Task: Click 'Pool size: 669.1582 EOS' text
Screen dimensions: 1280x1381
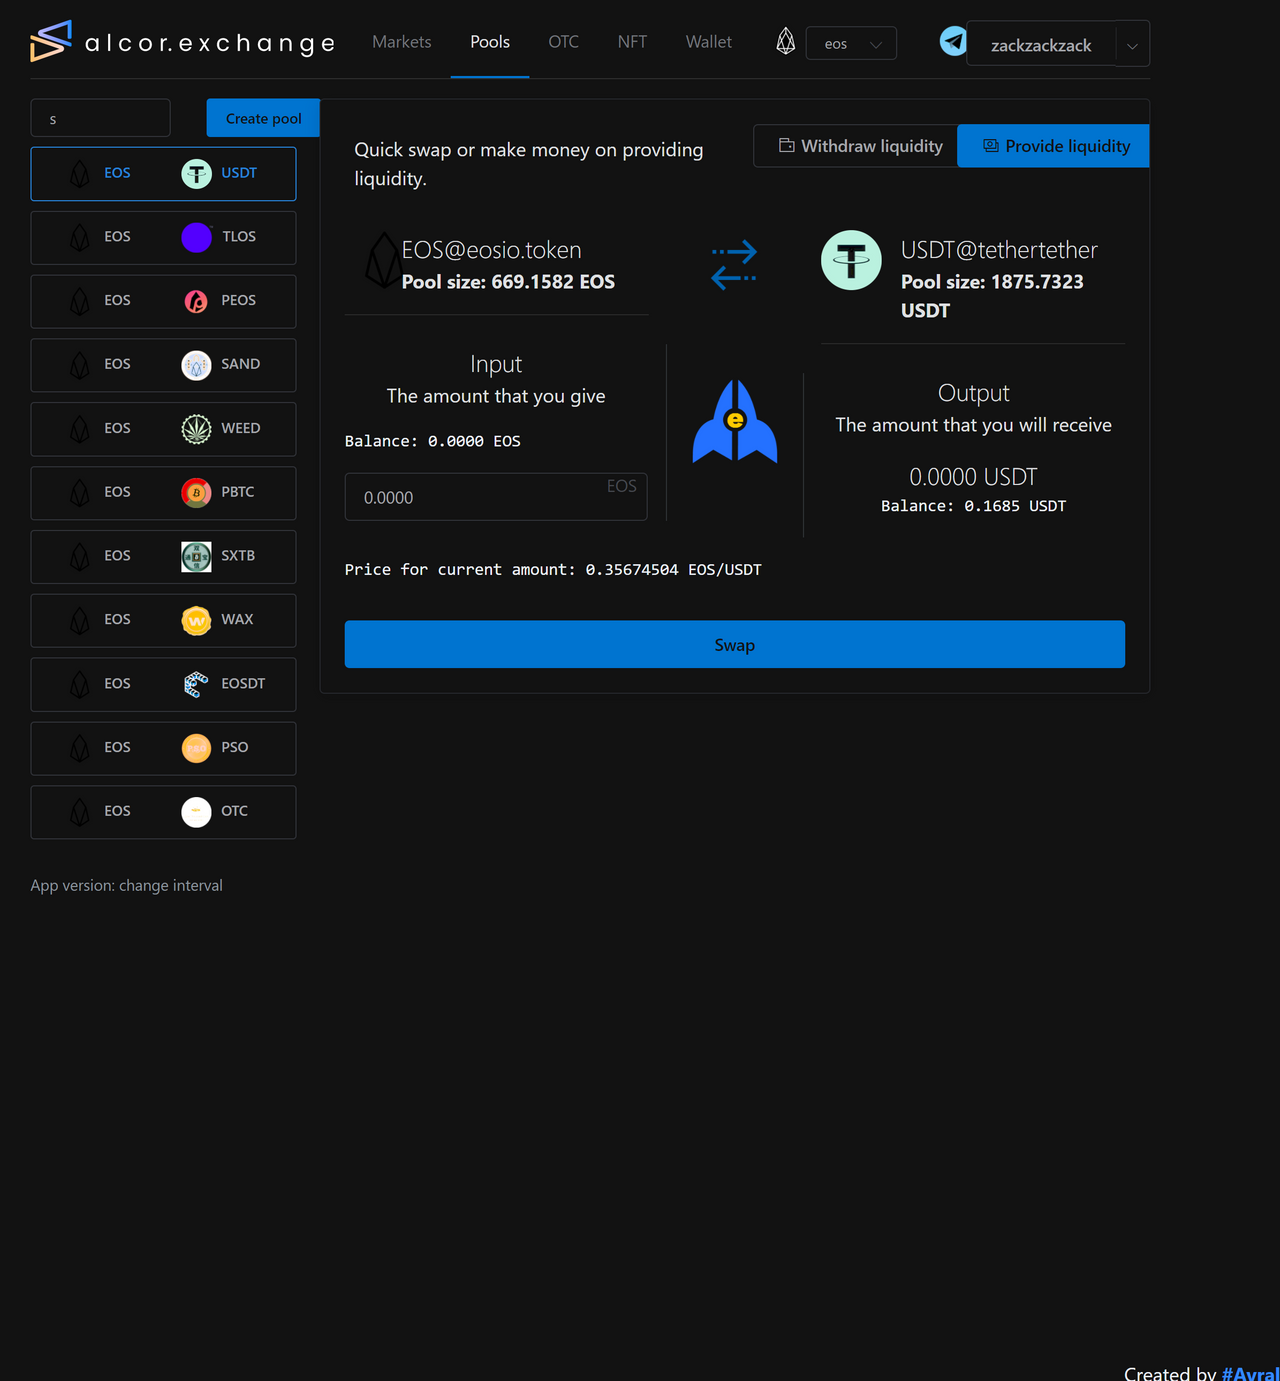Action: click(x=508, y=282)
